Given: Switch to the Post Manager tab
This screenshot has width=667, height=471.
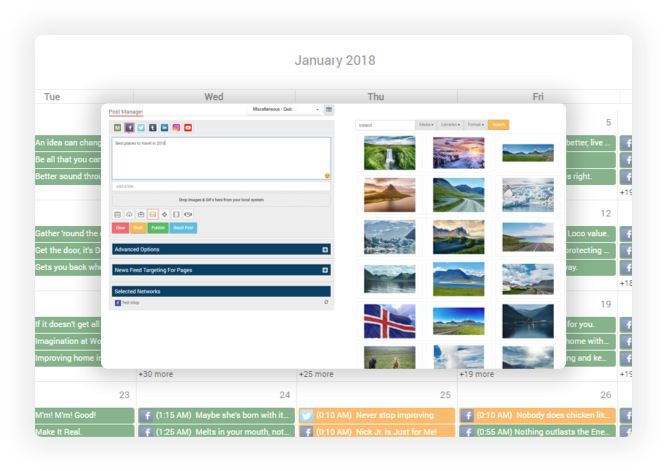Looking at the screenshot, I should 125,112.
